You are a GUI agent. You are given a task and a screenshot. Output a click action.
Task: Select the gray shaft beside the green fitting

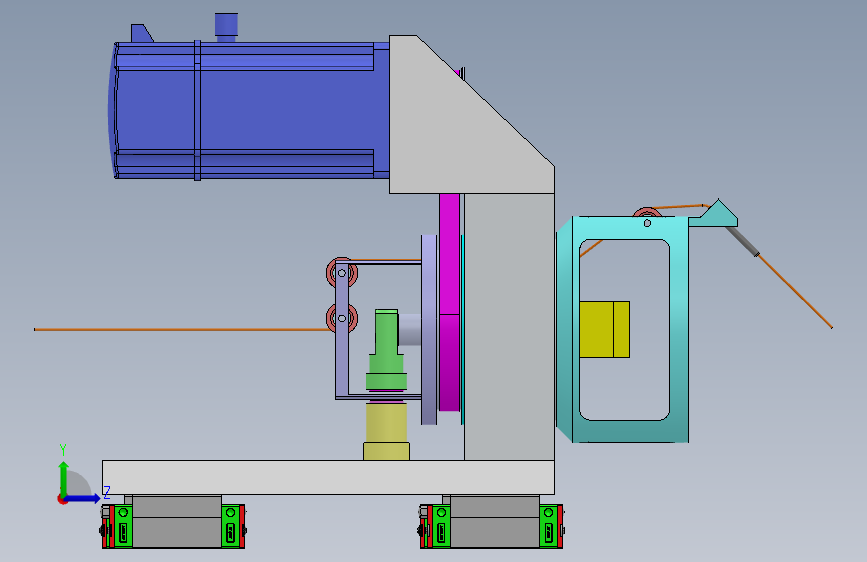[409, 330]
